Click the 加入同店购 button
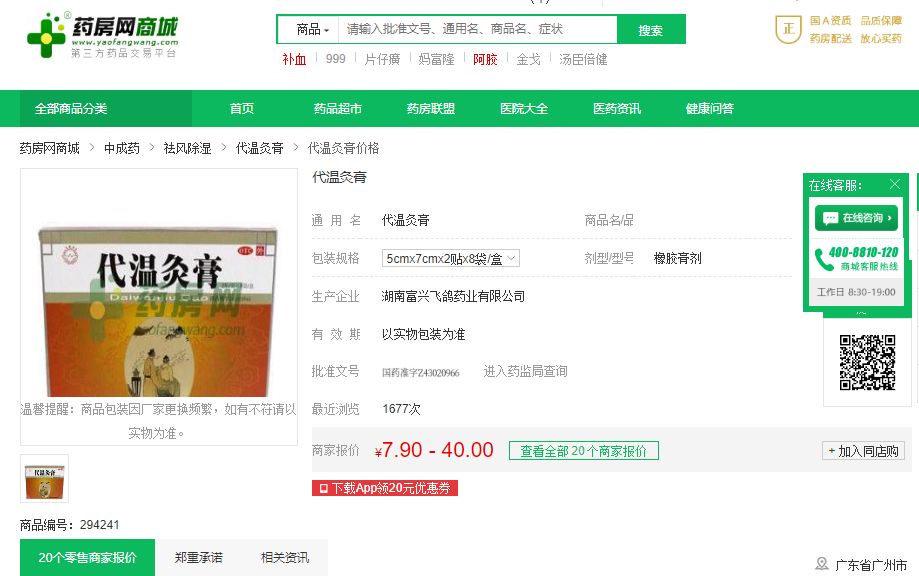919x576 pixels. (x=863, y=451)
